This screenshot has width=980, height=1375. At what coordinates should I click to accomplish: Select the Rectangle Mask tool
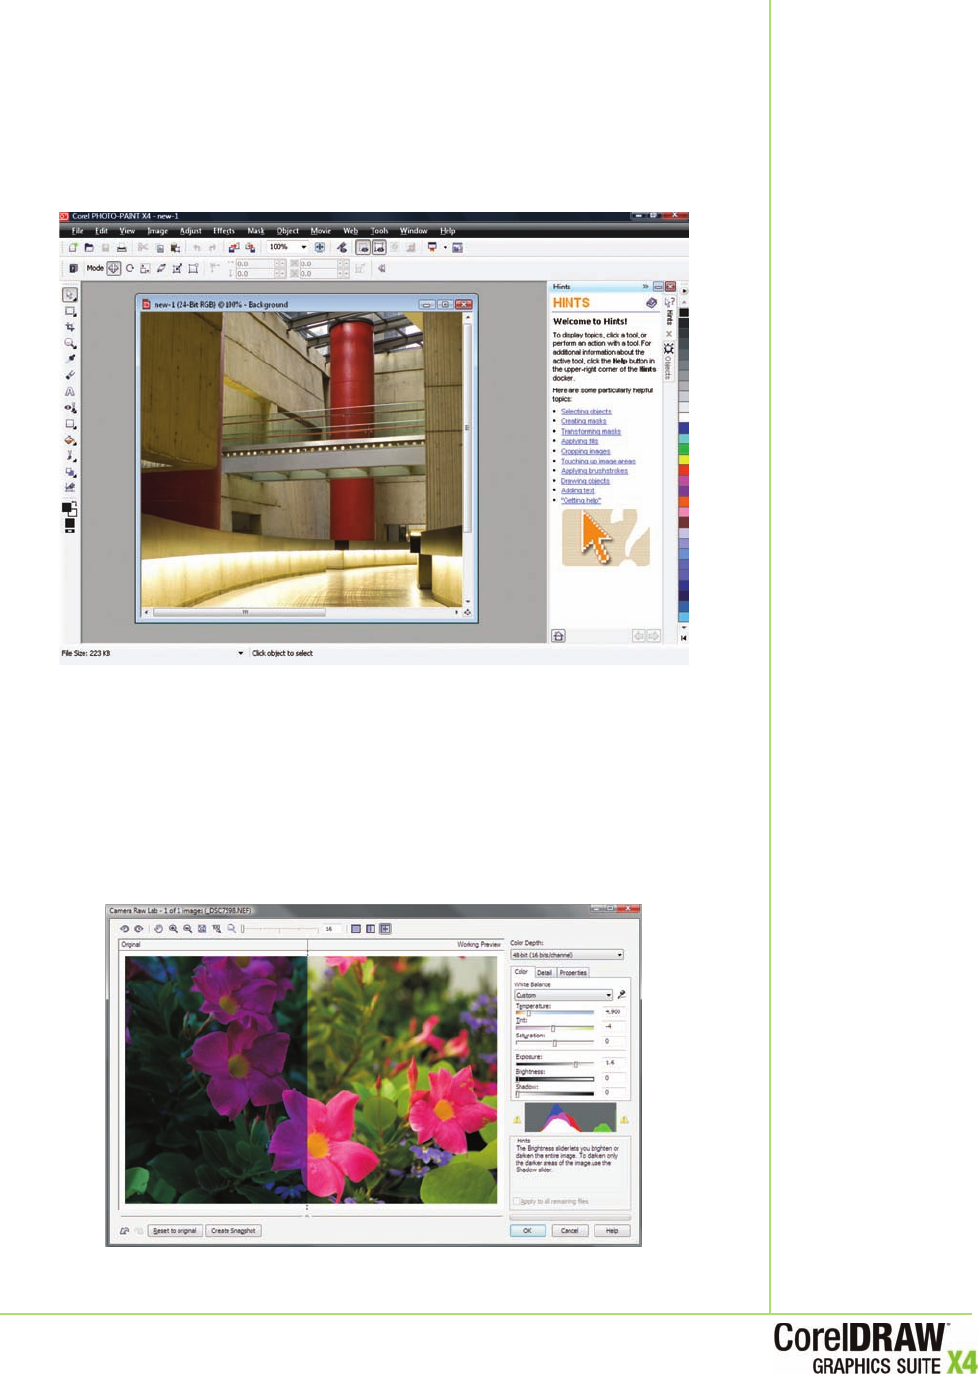click(70, 311)
